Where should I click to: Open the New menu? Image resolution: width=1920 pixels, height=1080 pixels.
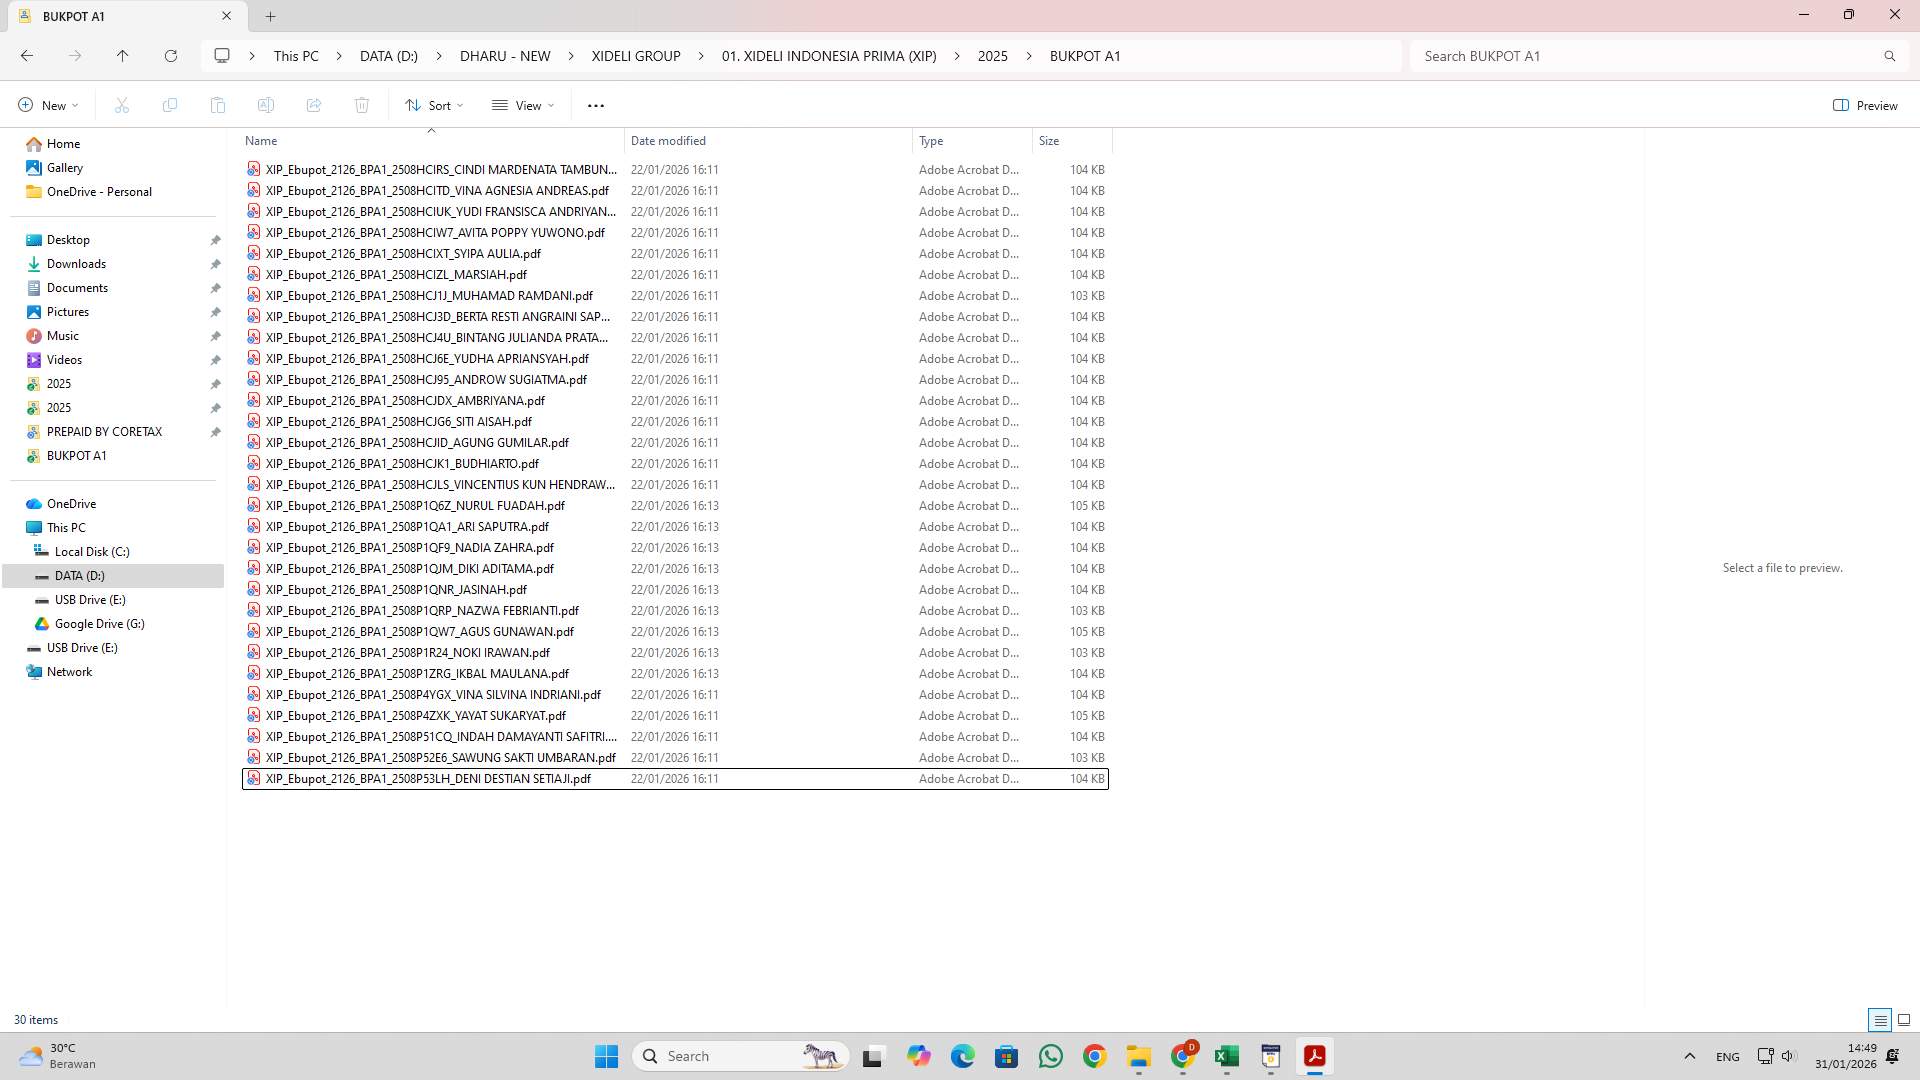pos(46,105)
